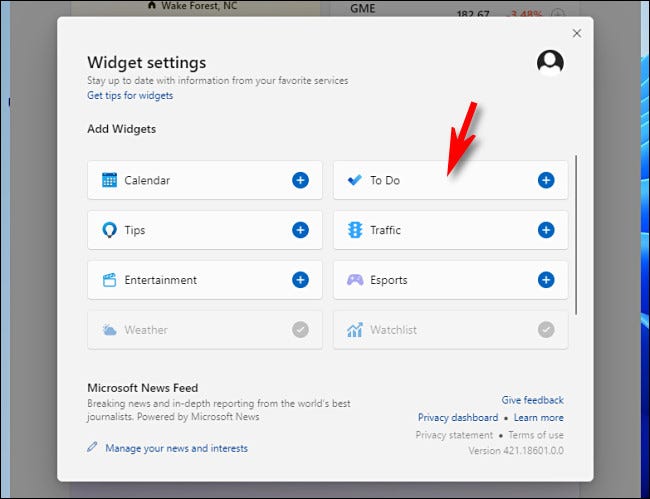Screen dimensions: 650x499
Task: Add the Tips widget using plus icon
Action: coord(300,230)
